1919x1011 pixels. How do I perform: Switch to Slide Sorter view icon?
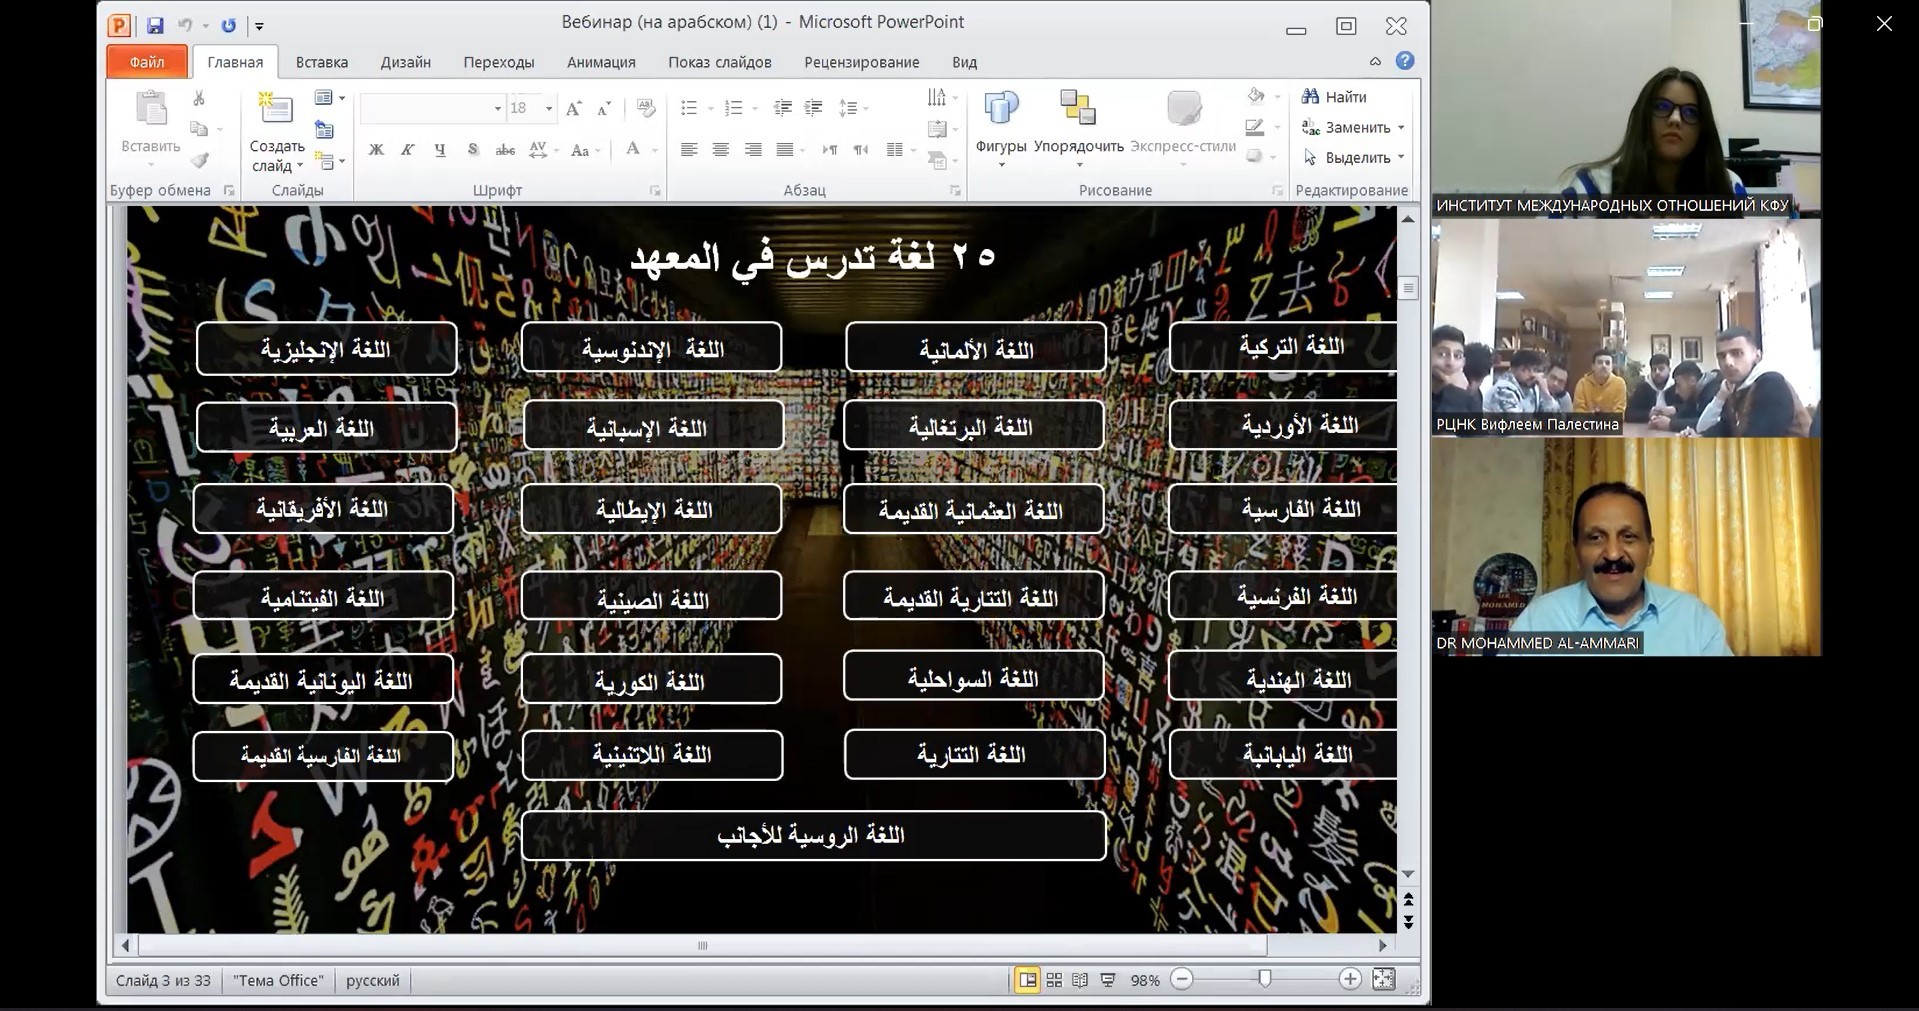coord(1054,980)
